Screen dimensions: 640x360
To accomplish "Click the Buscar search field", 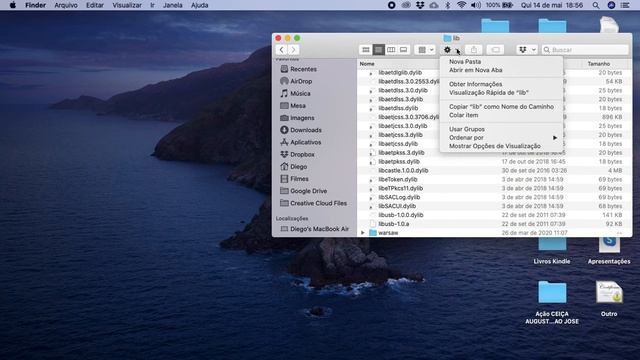I will pyautogui.click(x=585, y=50).
